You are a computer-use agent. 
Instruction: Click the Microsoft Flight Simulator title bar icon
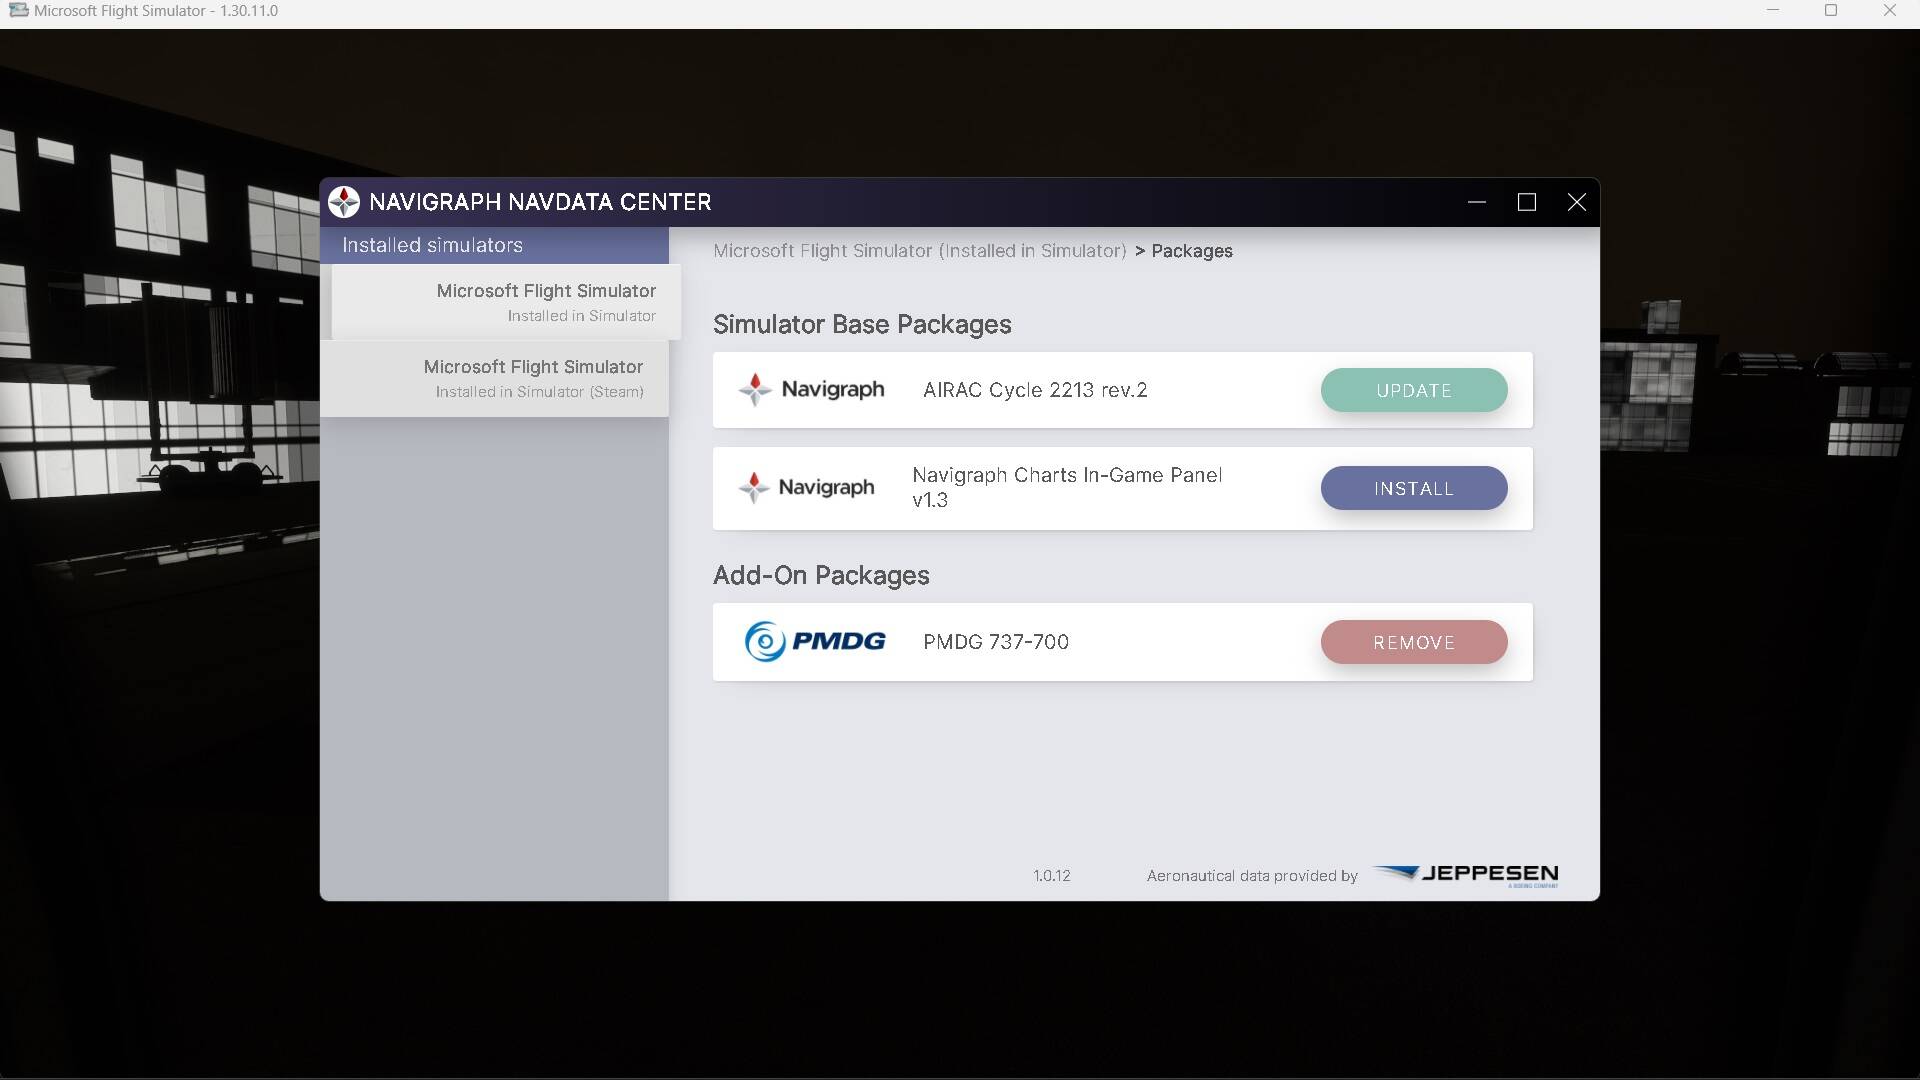pos(18,10)
